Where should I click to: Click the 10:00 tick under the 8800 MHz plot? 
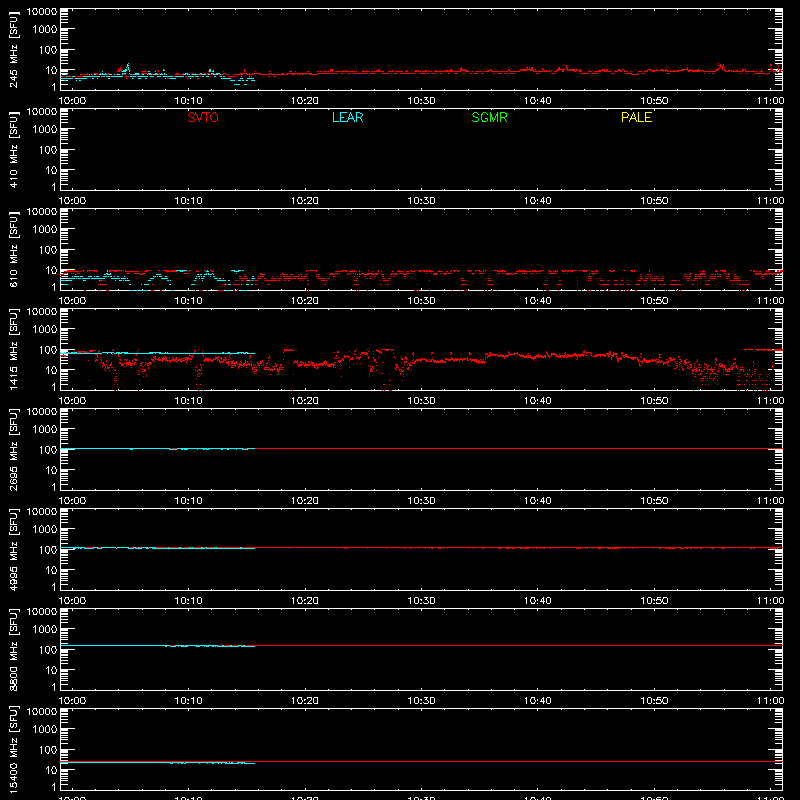point(72,701)
